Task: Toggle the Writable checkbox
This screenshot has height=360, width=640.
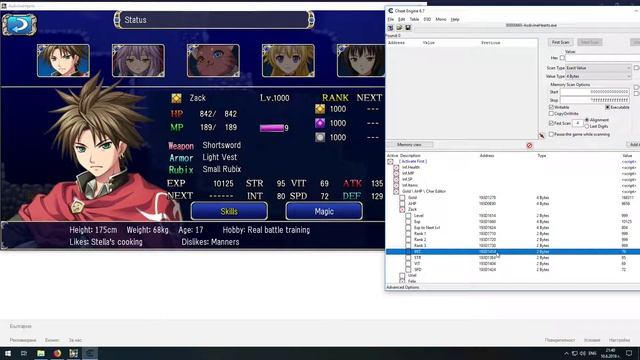Action: click(x=551, y=107)
